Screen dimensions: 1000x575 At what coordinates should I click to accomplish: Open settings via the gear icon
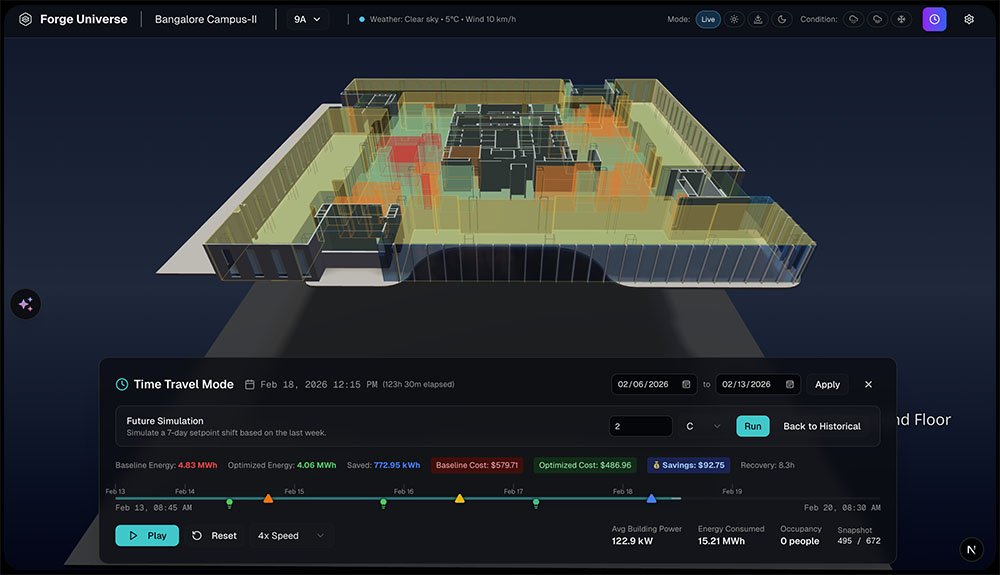968,19
